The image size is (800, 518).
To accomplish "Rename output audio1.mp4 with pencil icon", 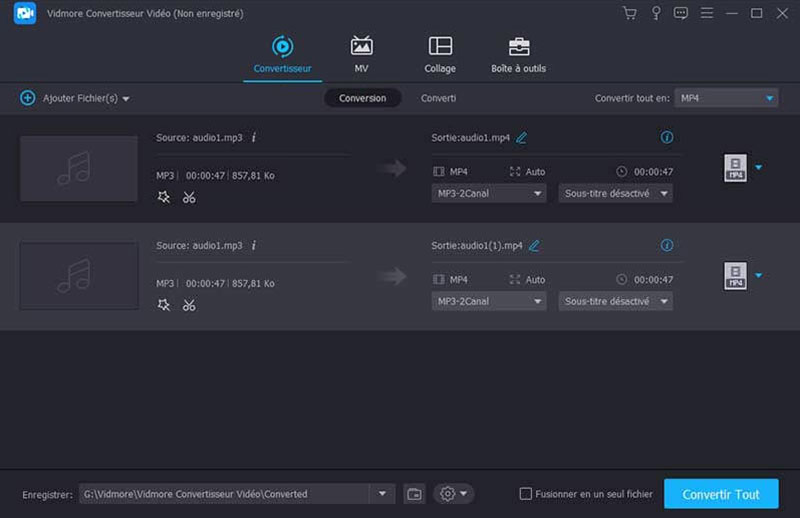I will [521, 137].
